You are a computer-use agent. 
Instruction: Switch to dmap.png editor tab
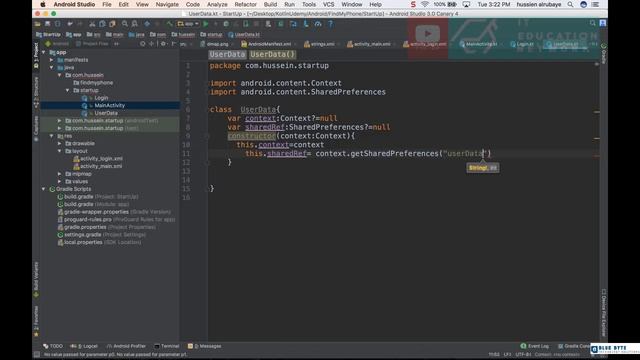point(215,44)
